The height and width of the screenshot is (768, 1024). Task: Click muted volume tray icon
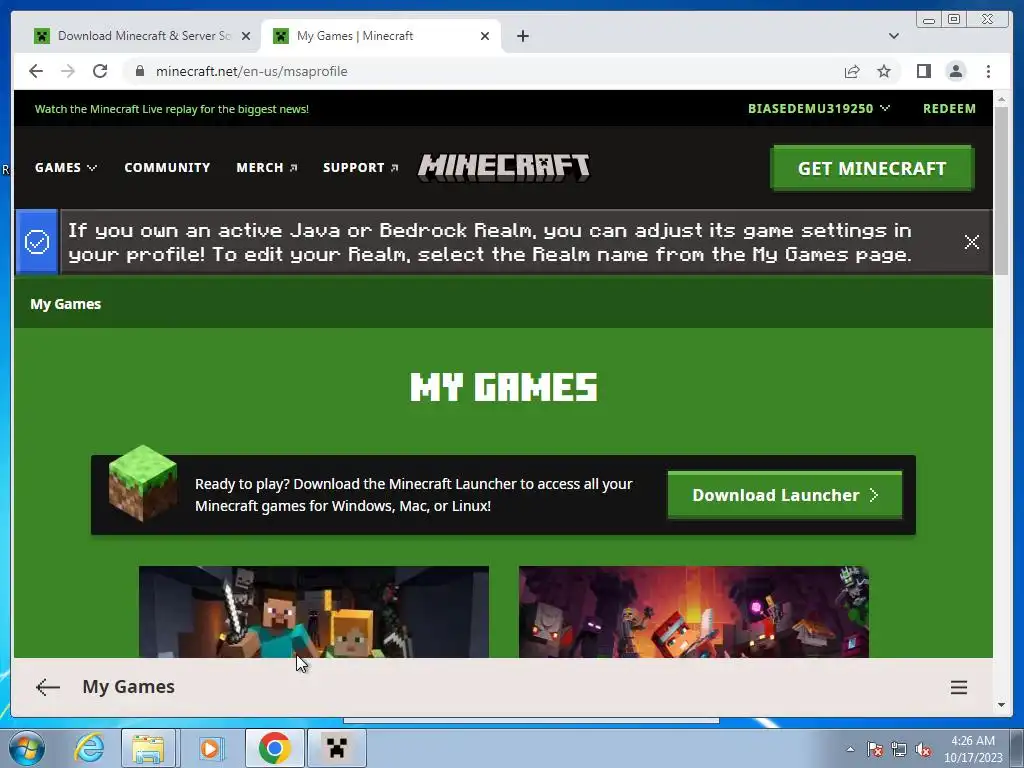(x=923, y=749)
